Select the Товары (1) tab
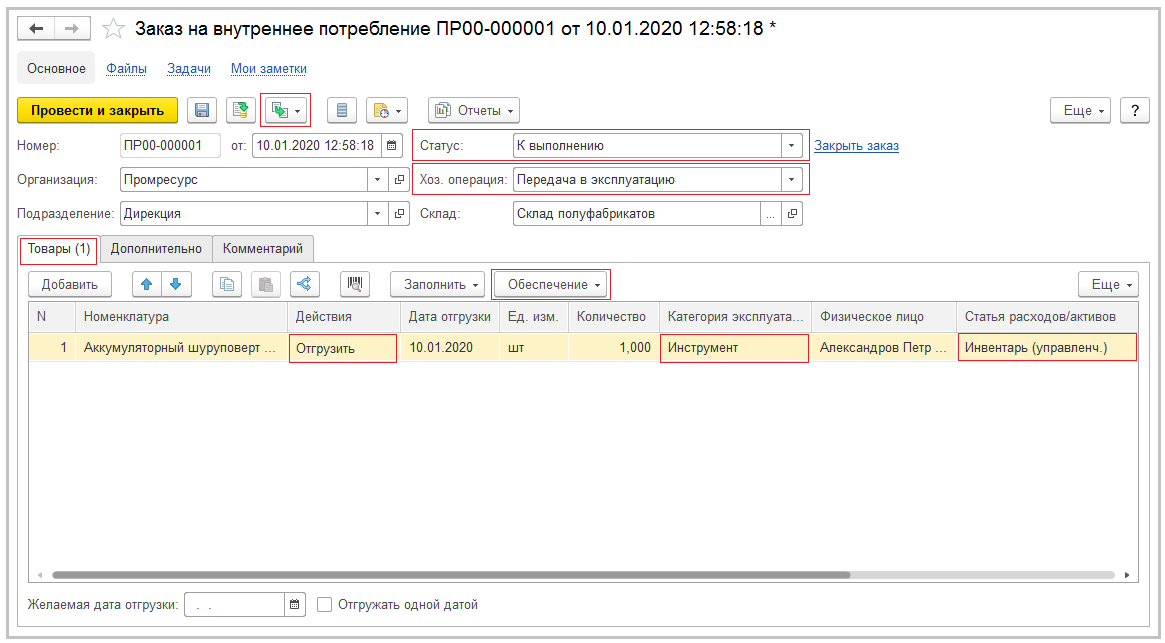The image size is (1165, 643). (x=59, y=249)
